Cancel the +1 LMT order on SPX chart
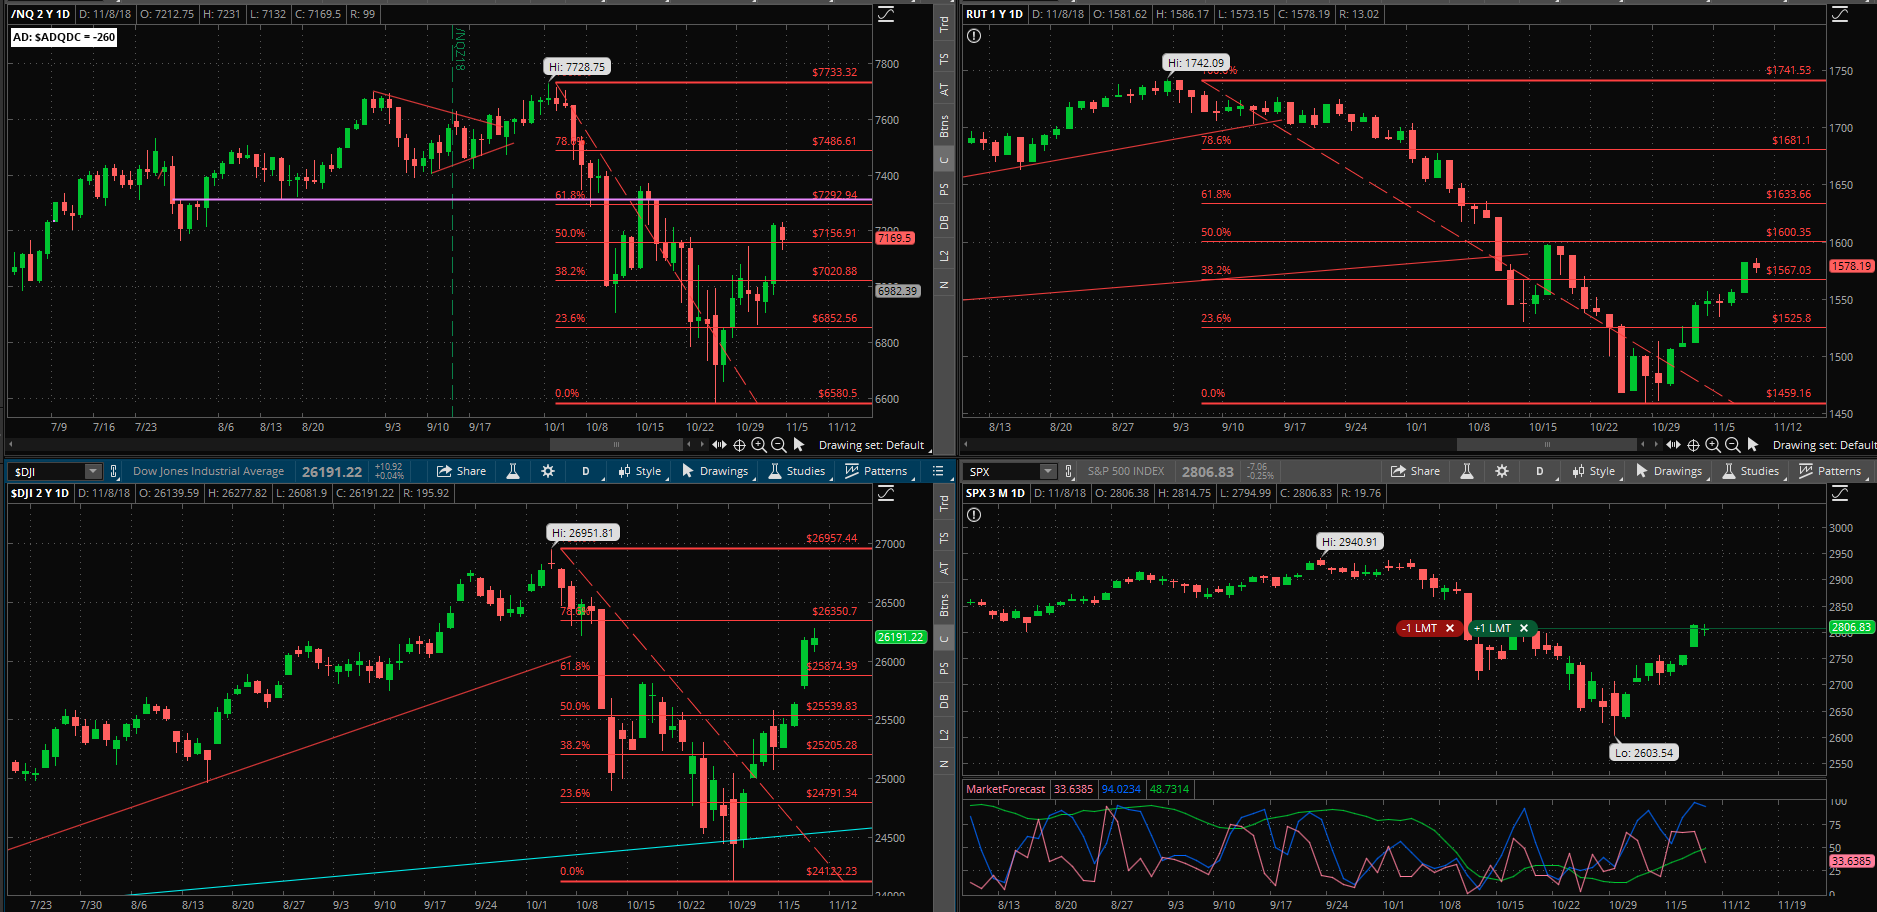This screenshot has height=912, width=1877. tap(1524, 628)
